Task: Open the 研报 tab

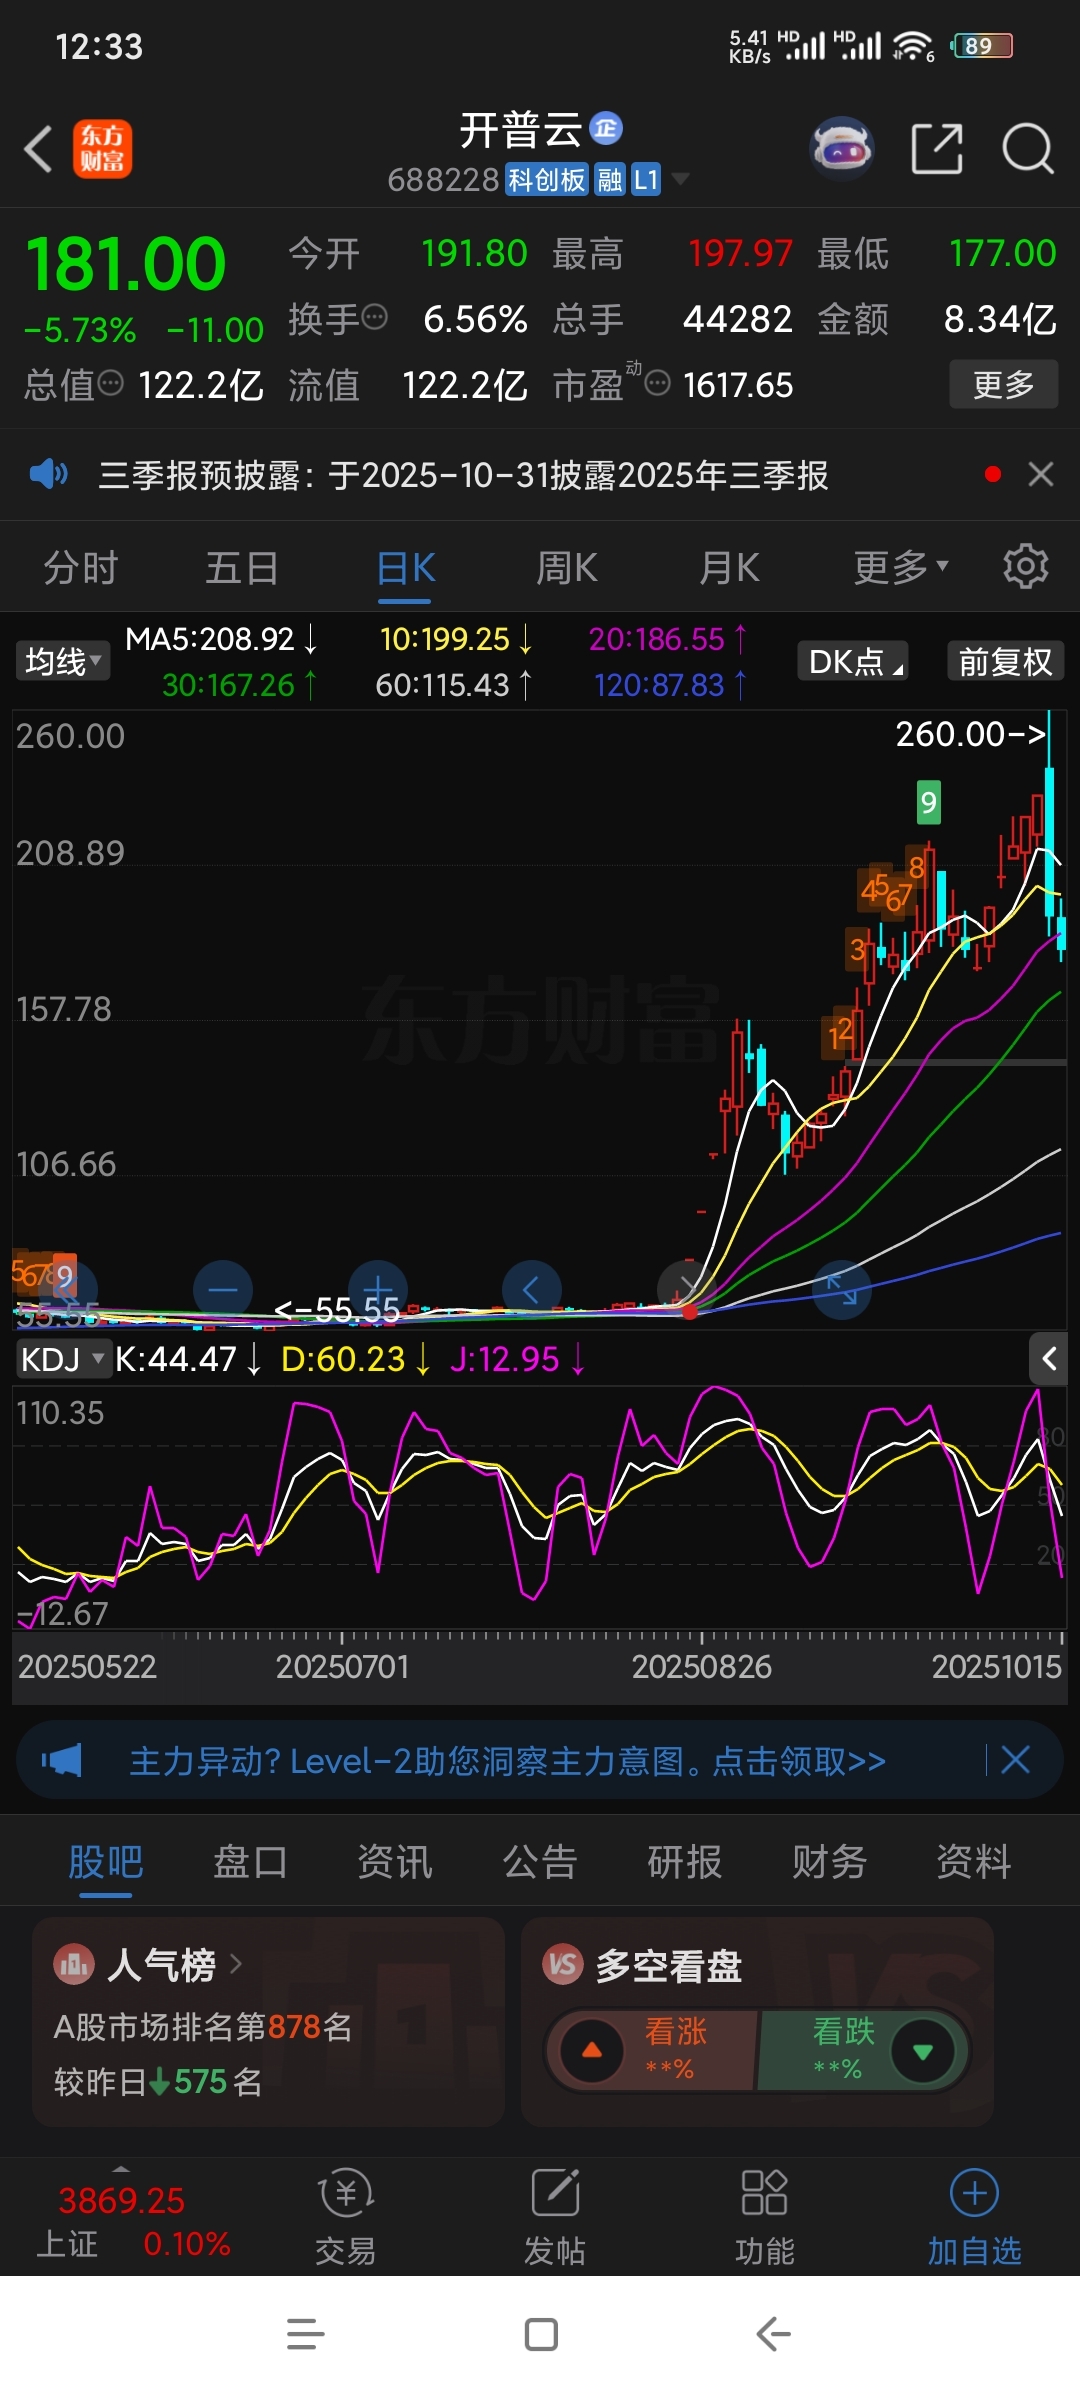Action: coord(685,1862)
